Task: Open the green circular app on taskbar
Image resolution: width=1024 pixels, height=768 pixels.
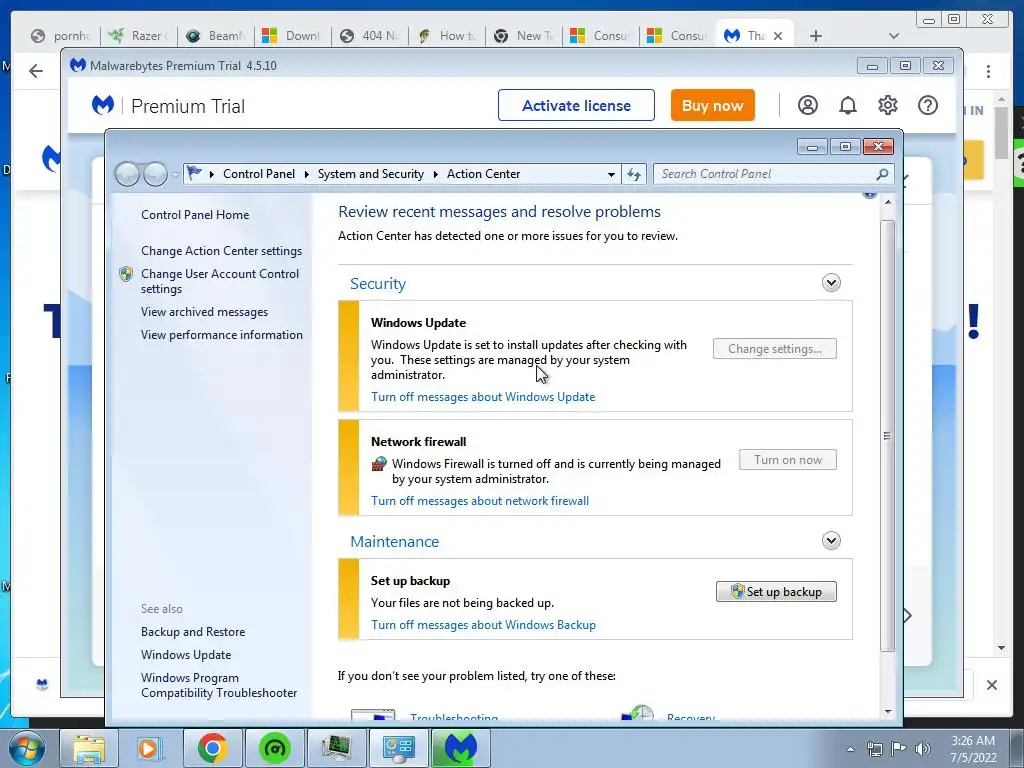Action: tap(274, 748)
